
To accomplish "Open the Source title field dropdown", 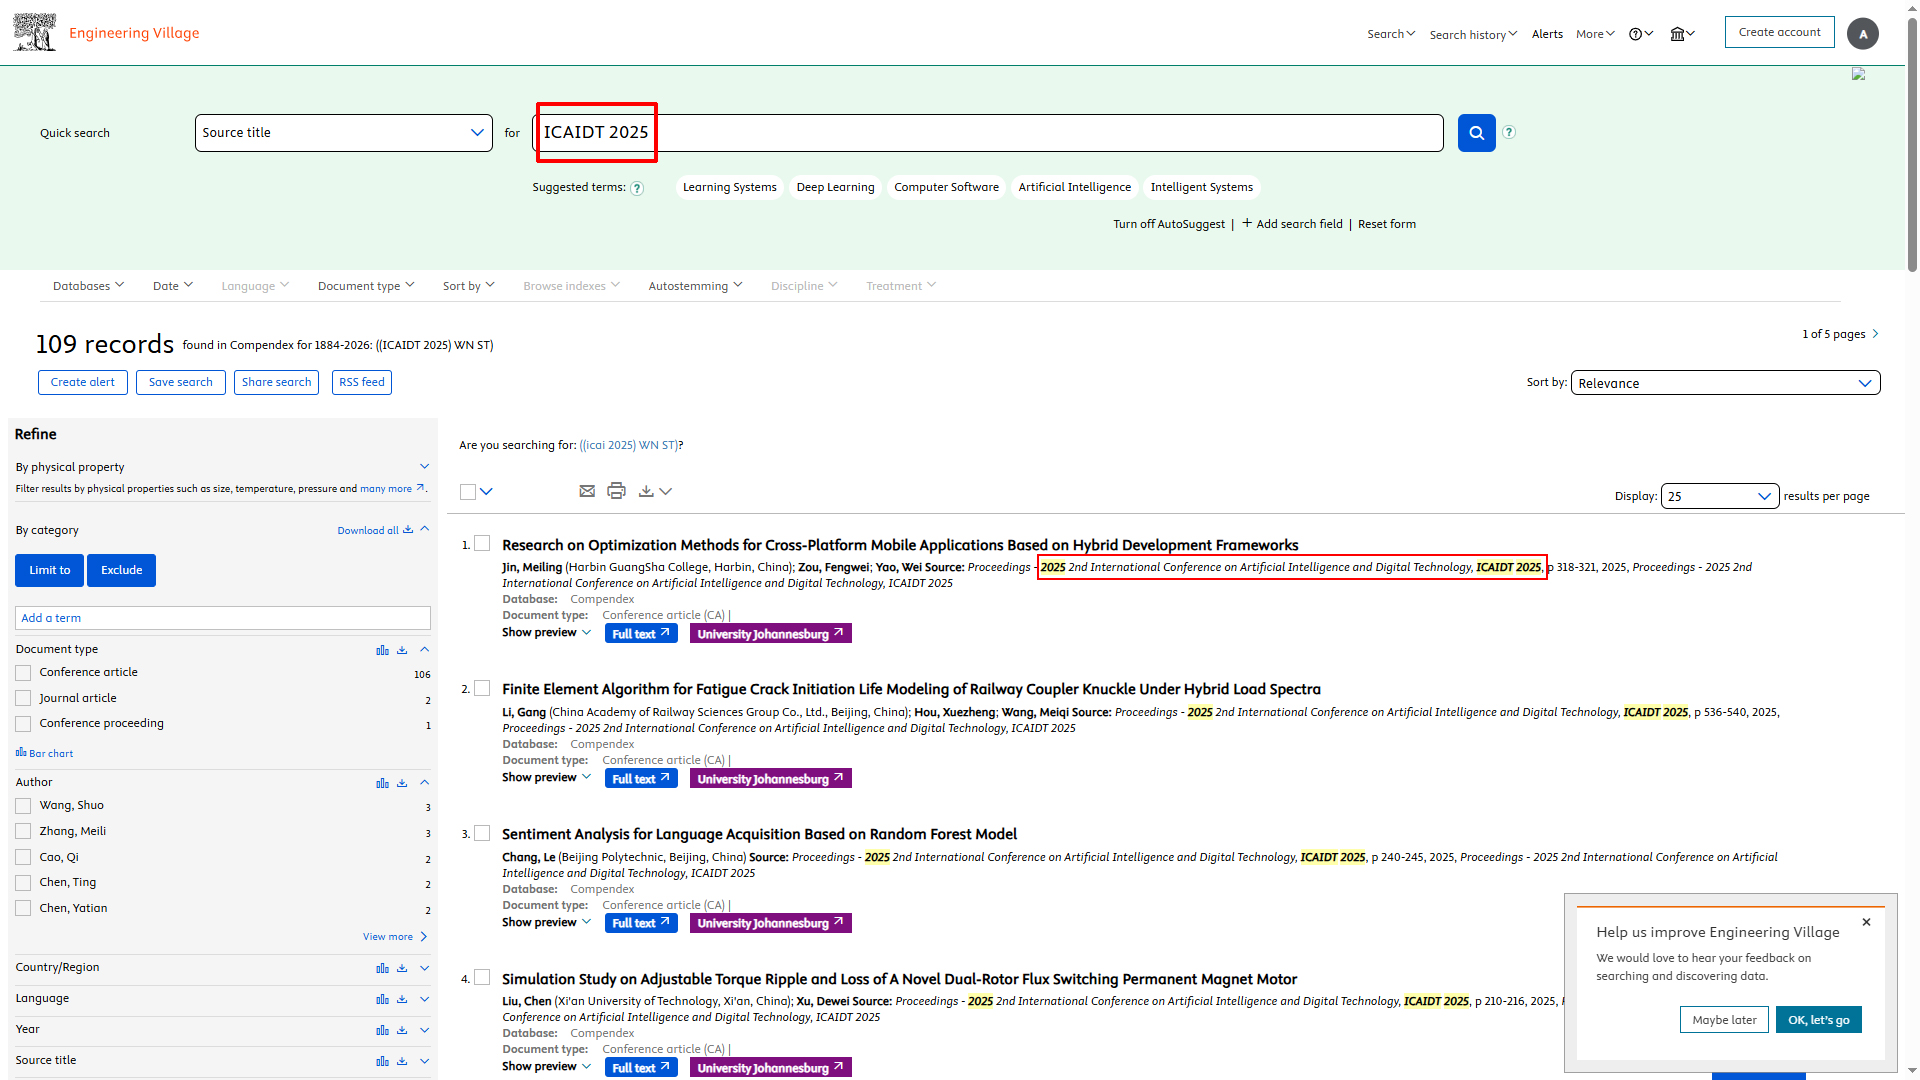I will click(343, 133).
